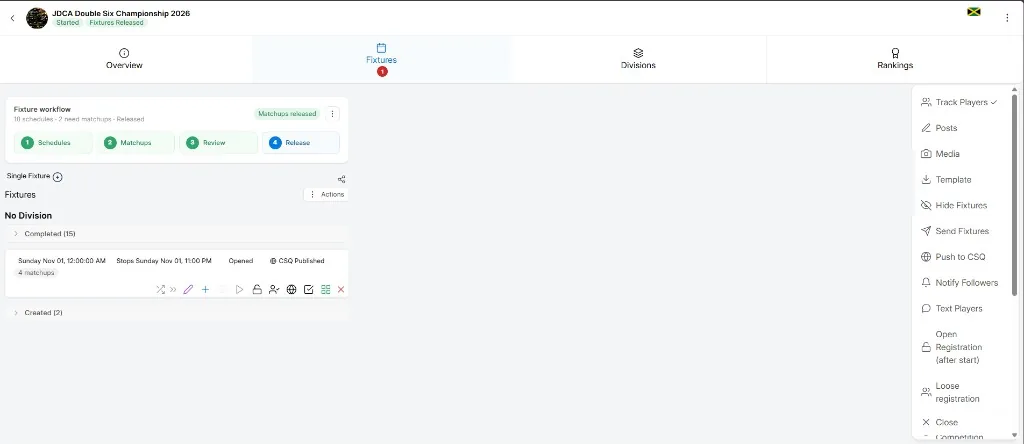The width and height of the screenshot is (1024, 444).
Task: Click the padlock icon on the fixture row
Action: pos(257,289)
